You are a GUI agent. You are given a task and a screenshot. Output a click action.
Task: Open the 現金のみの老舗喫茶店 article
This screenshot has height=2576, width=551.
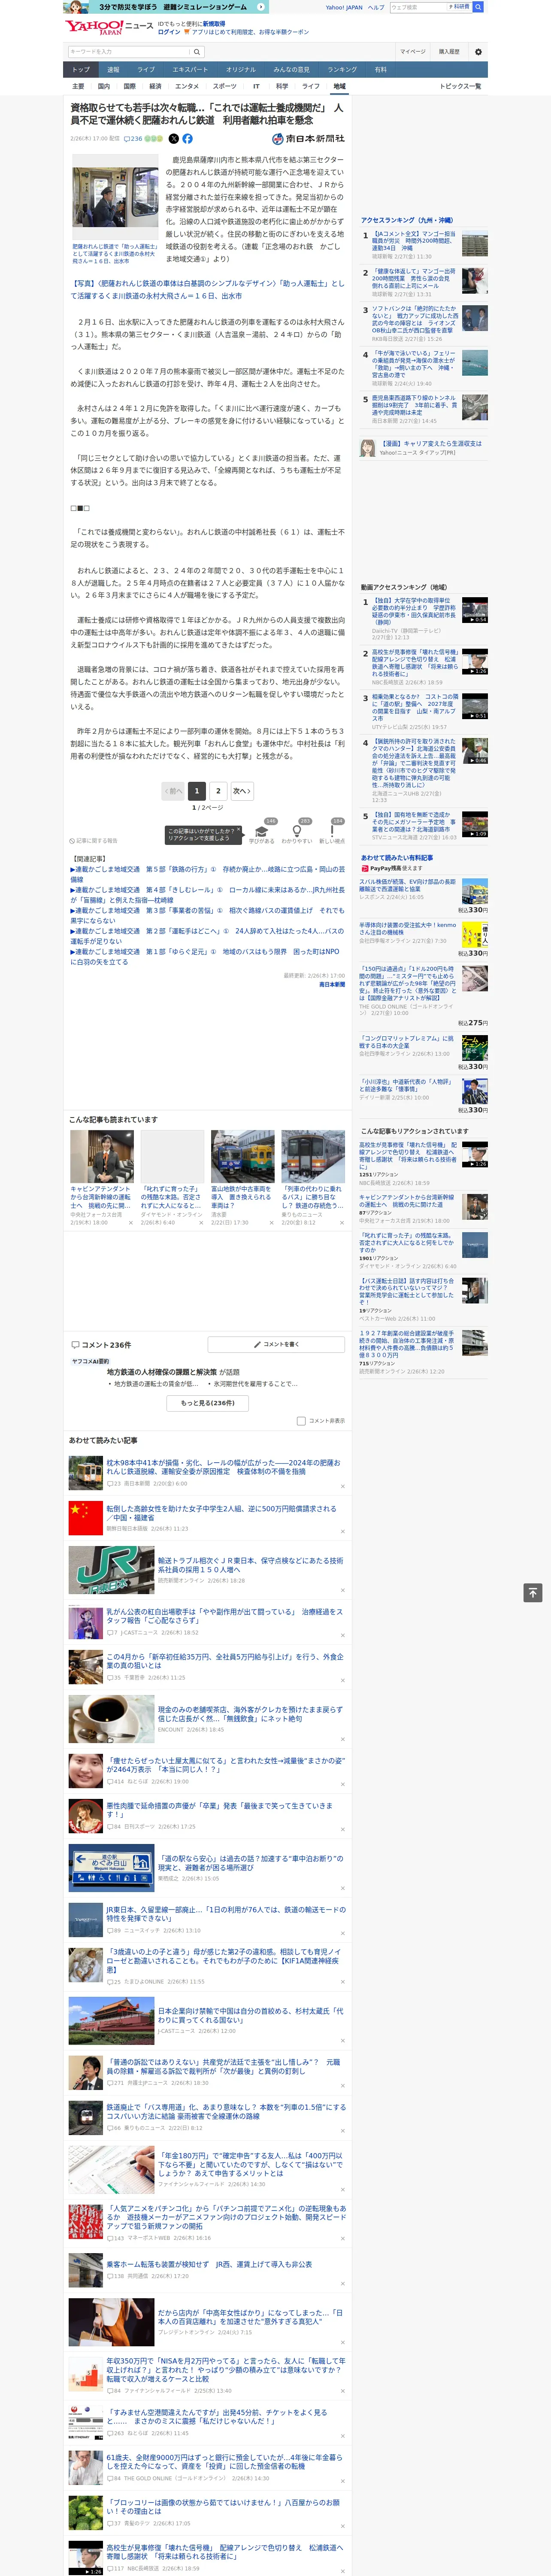click(x=250, y=1714)
